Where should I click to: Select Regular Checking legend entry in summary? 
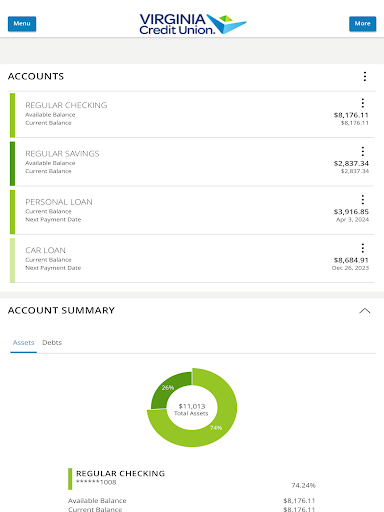[120, 474]
